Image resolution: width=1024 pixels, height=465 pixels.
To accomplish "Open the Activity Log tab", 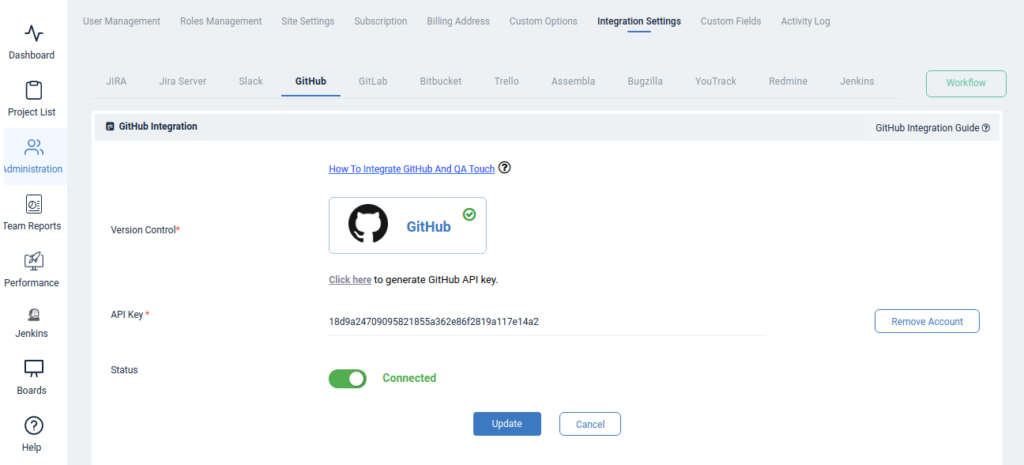I will coord(805,21).
